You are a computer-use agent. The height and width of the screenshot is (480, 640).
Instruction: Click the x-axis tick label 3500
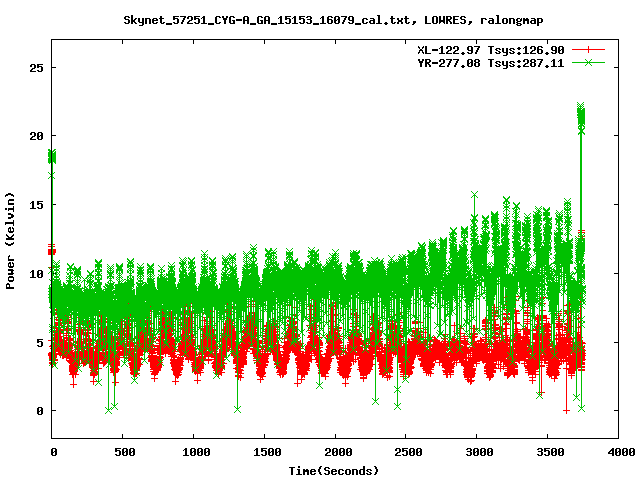coord(550,452)
